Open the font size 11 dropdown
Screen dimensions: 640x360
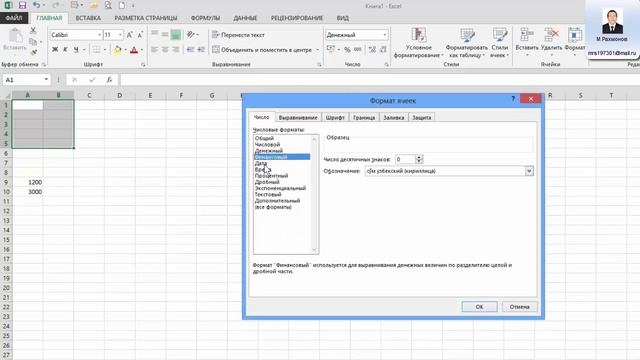[120, 35]
